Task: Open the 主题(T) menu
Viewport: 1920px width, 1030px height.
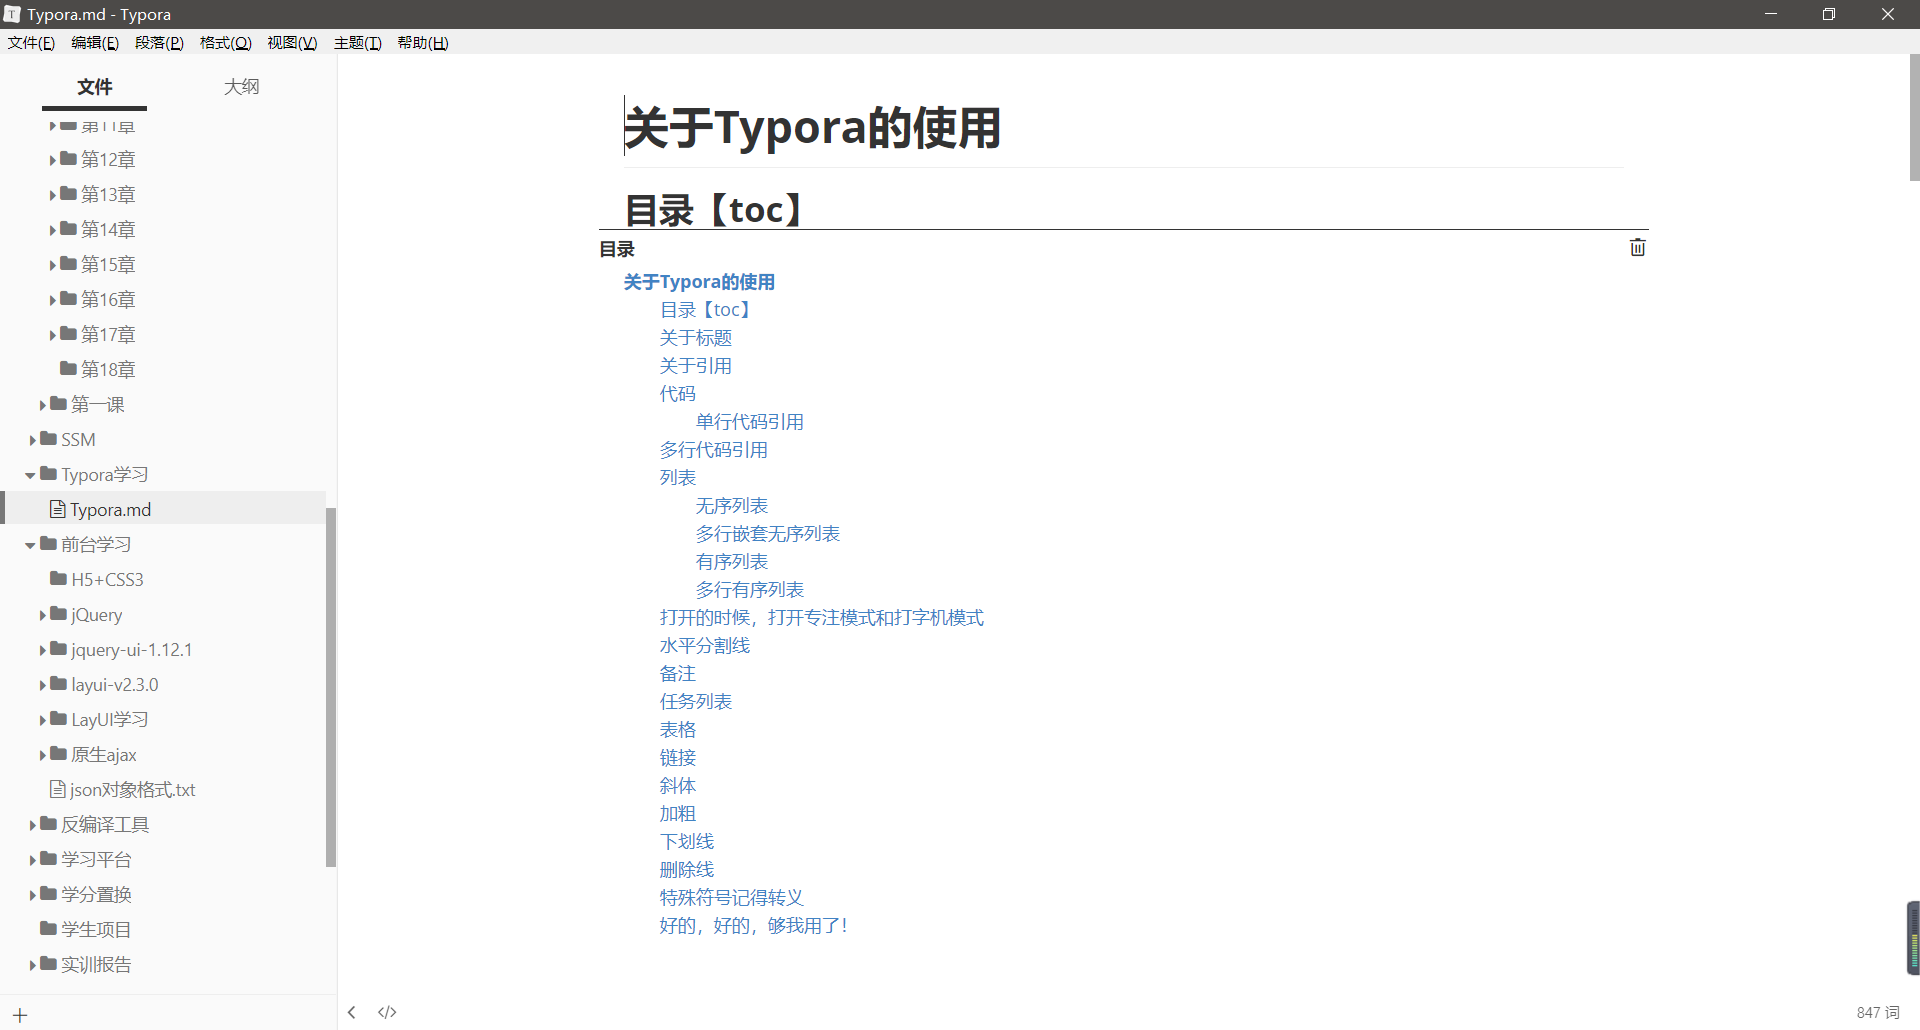Action: (x=357, y=43)
